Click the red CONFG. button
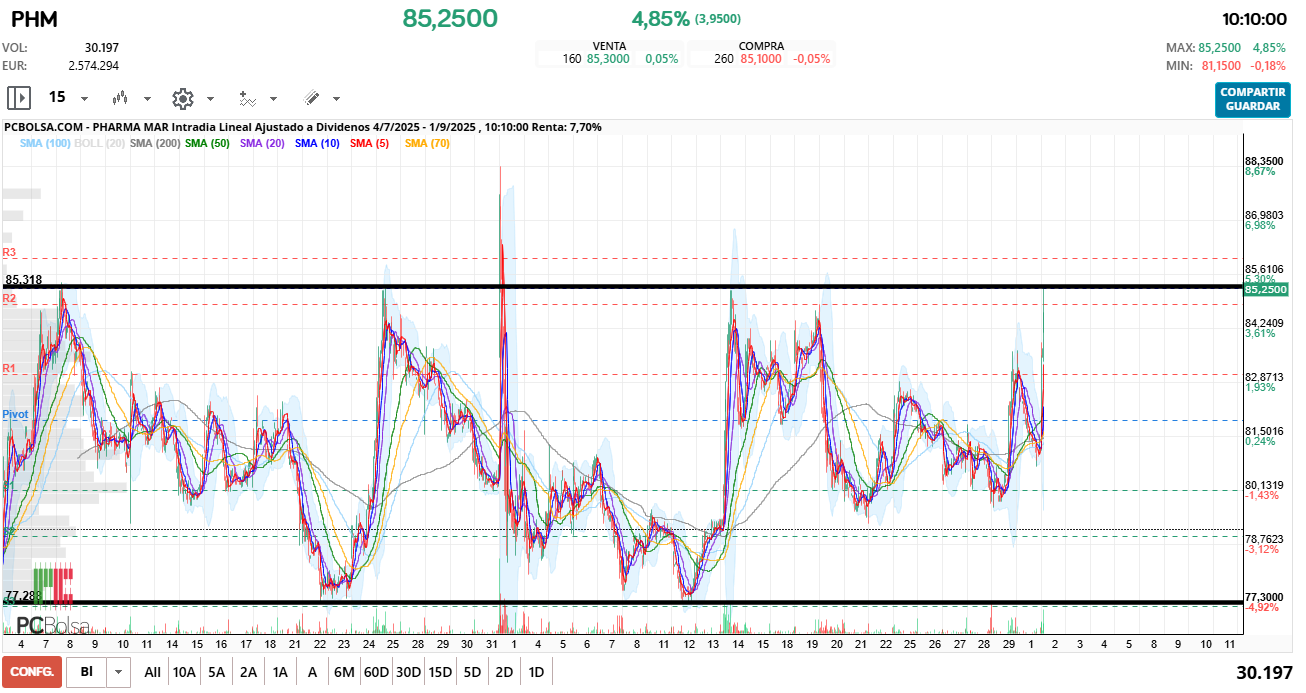Viewport: 1306px width, 693px height. pyautogui.click(x=32, y=672)
